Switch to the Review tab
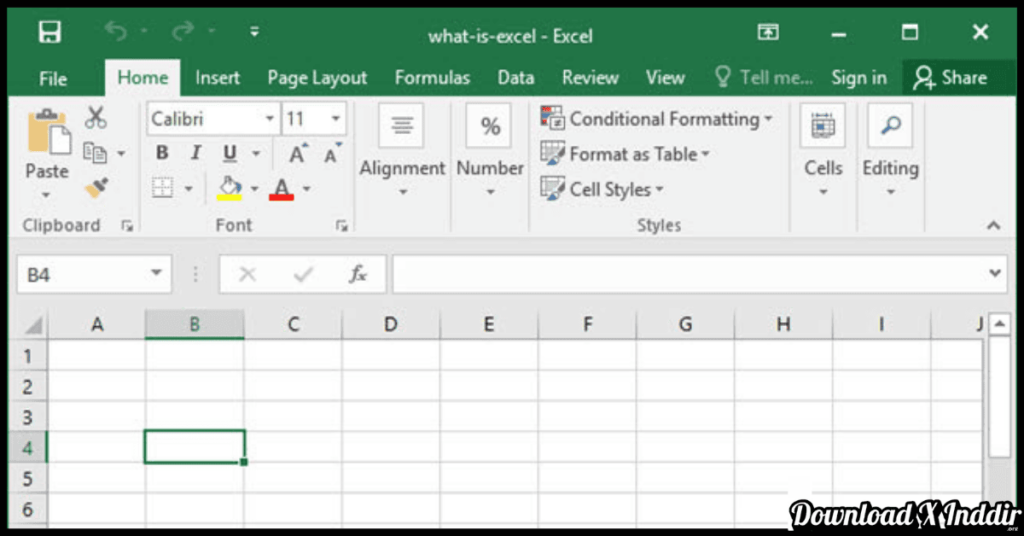Image resolution: width=1024 pixels, height=536 pixels. (590, 78)
